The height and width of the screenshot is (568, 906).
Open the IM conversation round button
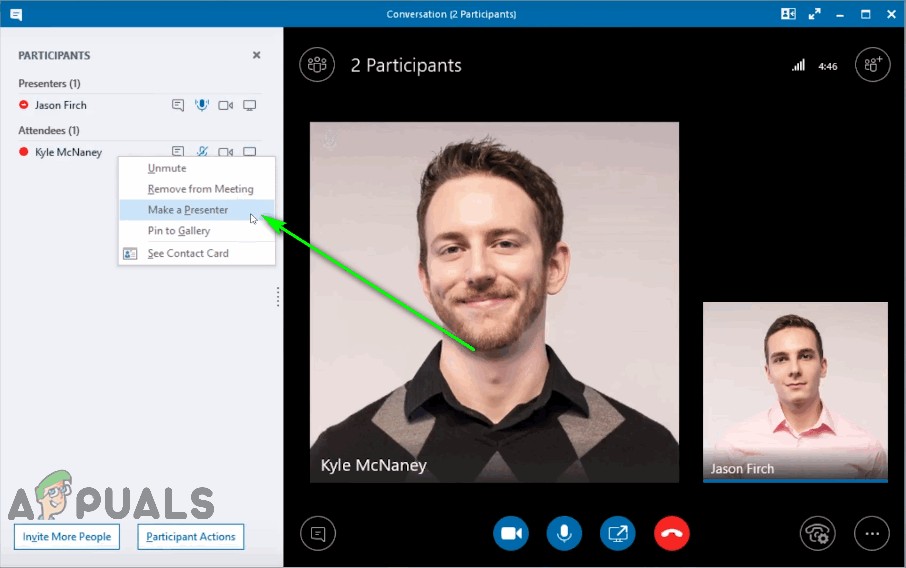point(318,533)
